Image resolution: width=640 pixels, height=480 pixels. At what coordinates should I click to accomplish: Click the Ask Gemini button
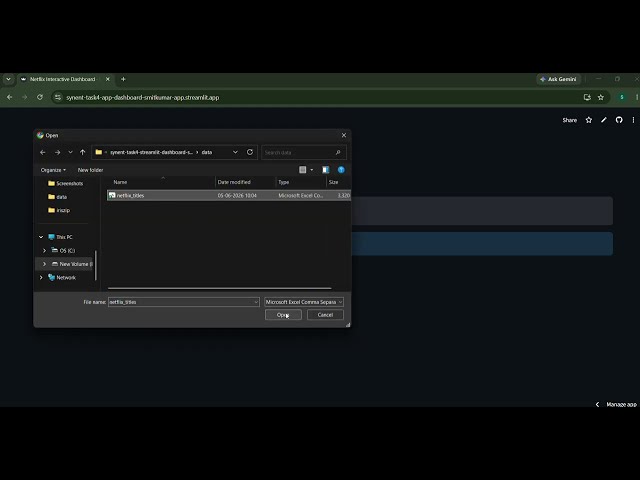coord(558,79)
